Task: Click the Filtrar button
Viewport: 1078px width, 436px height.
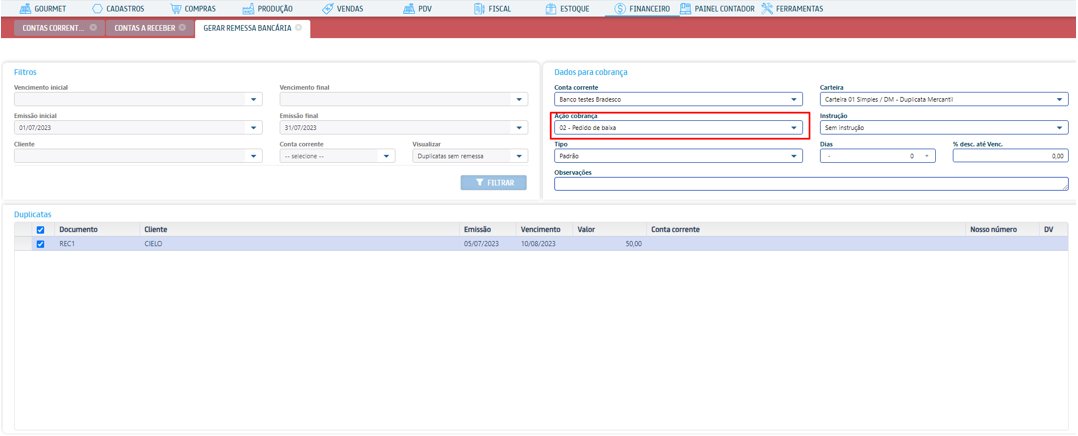Action: click(494, 183)
